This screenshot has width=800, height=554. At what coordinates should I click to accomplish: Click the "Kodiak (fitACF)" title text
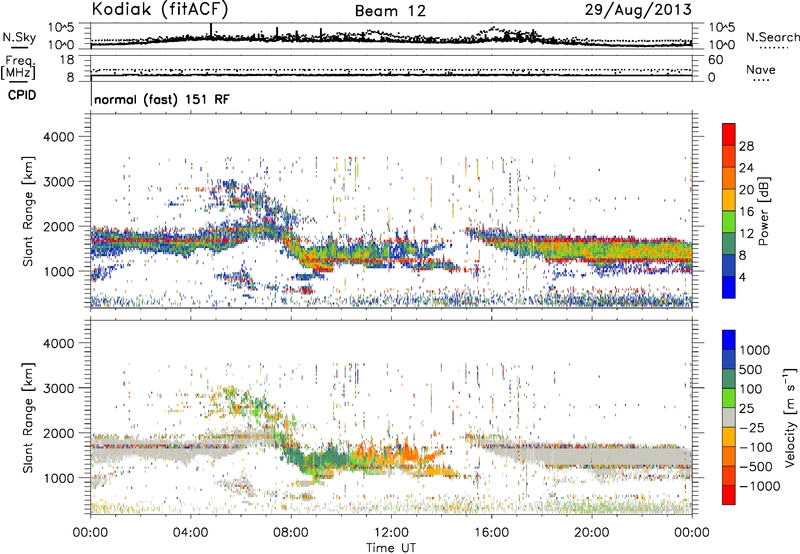point(160,10)
